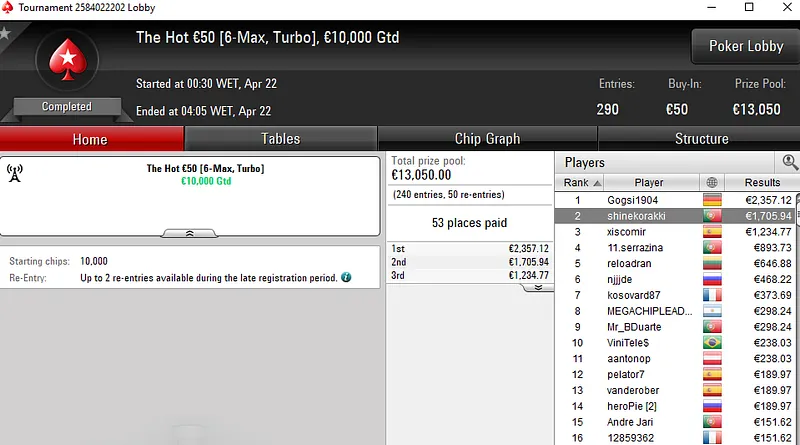Click the Poker Lobby button
Image resolution: width=800 pixels, height=445 pixels.
point(745,46)
